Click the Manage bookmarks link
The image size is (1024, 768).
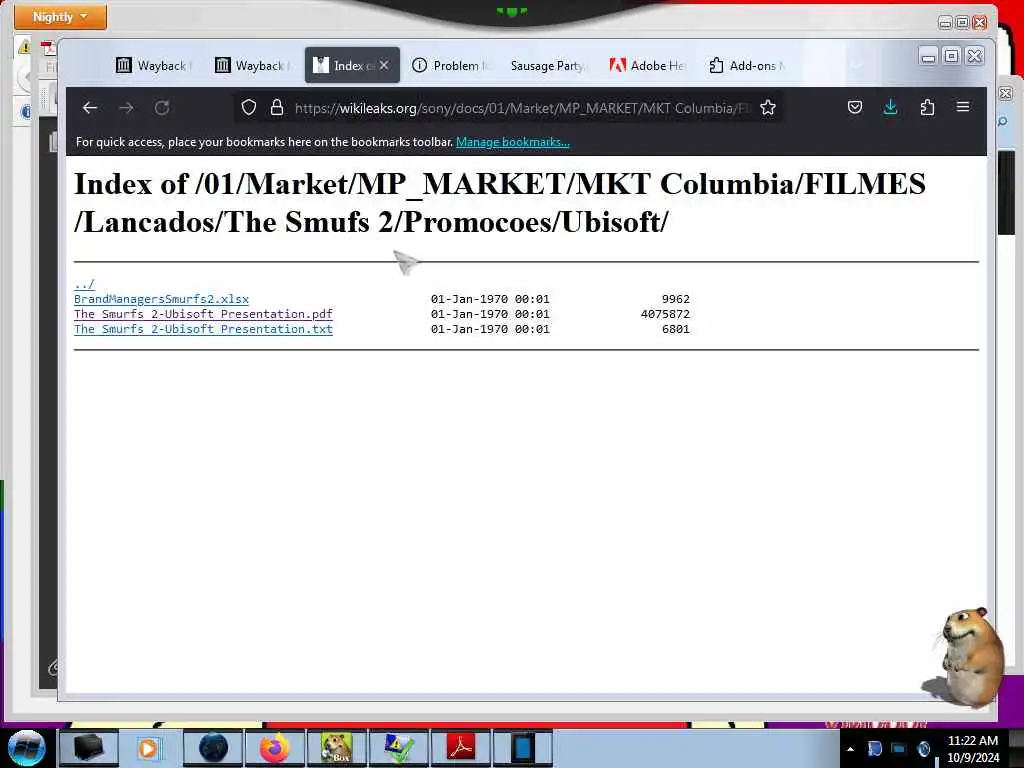click(x=513, y=142)
